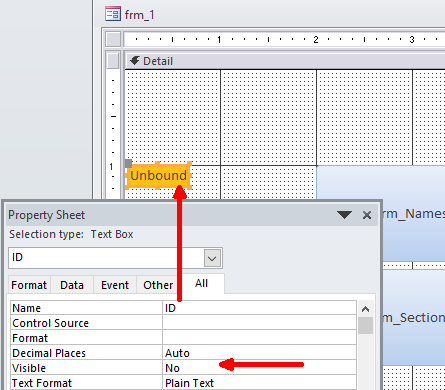Open the Property Sheet options arrow

click(x=344, y=215)
